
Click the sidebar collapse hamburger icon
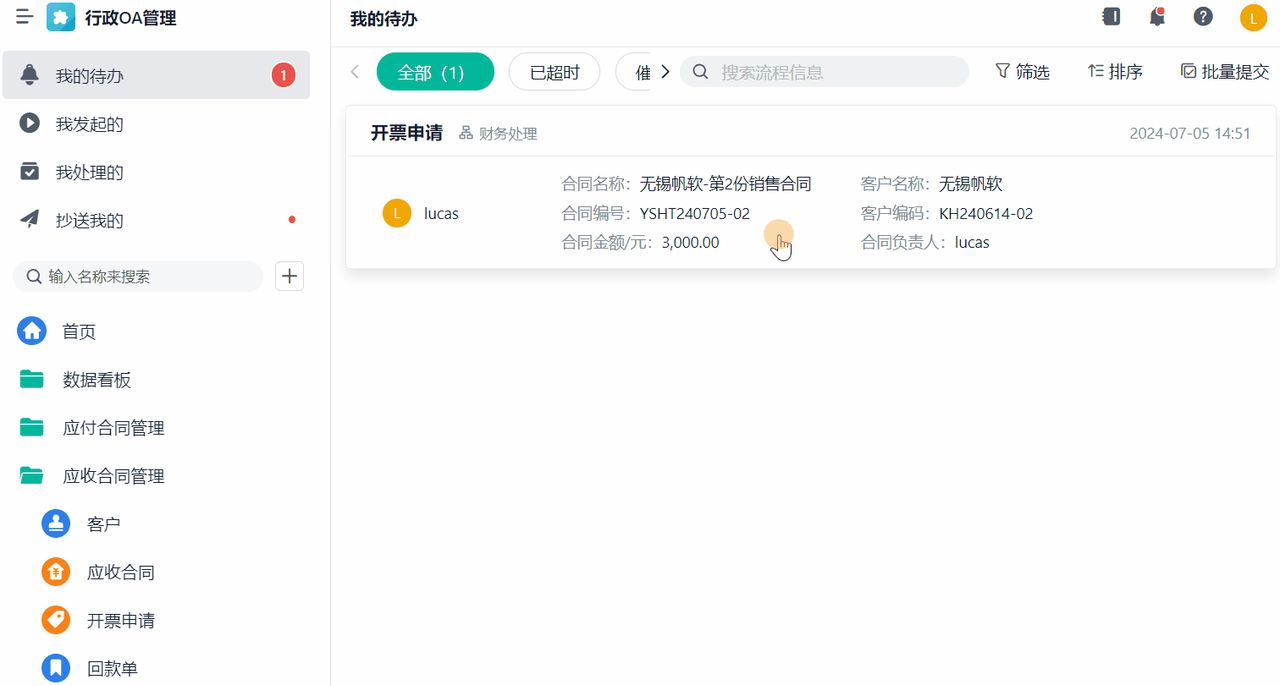25,16
